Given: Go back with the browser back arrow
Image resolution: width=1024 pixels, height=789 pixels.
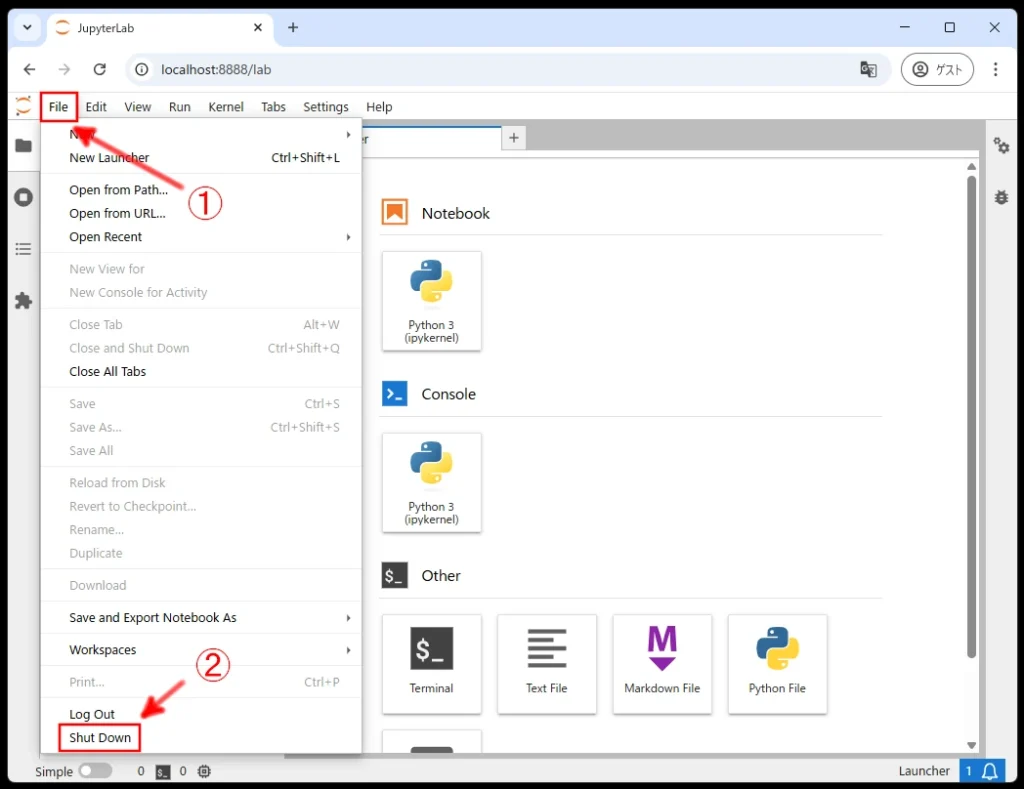Looking at the screenshot, I should pyautogui.click(x=29, y=69).
